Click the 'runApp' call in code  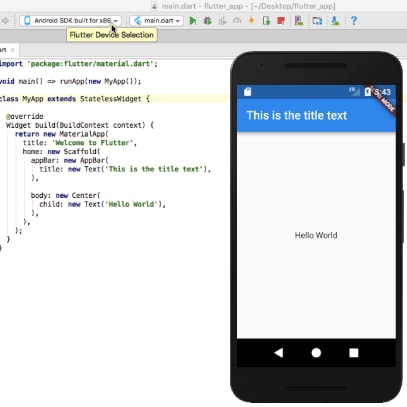[72, 81]
